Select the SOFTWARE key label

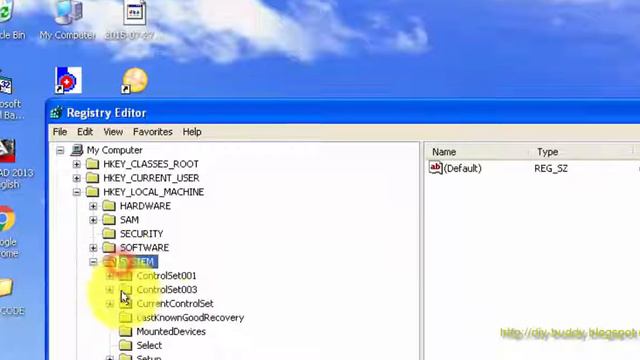(x=144, y=247)
